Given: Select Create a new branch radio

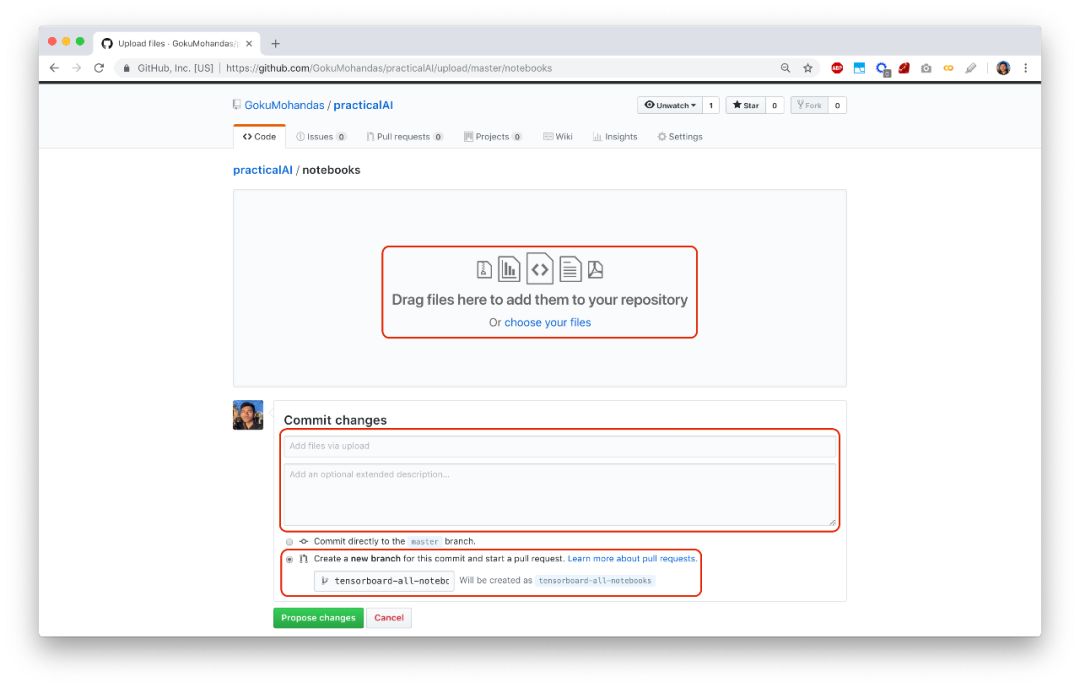Looking at the screenshot, I should pyautogui.click(x=289, y=559).
